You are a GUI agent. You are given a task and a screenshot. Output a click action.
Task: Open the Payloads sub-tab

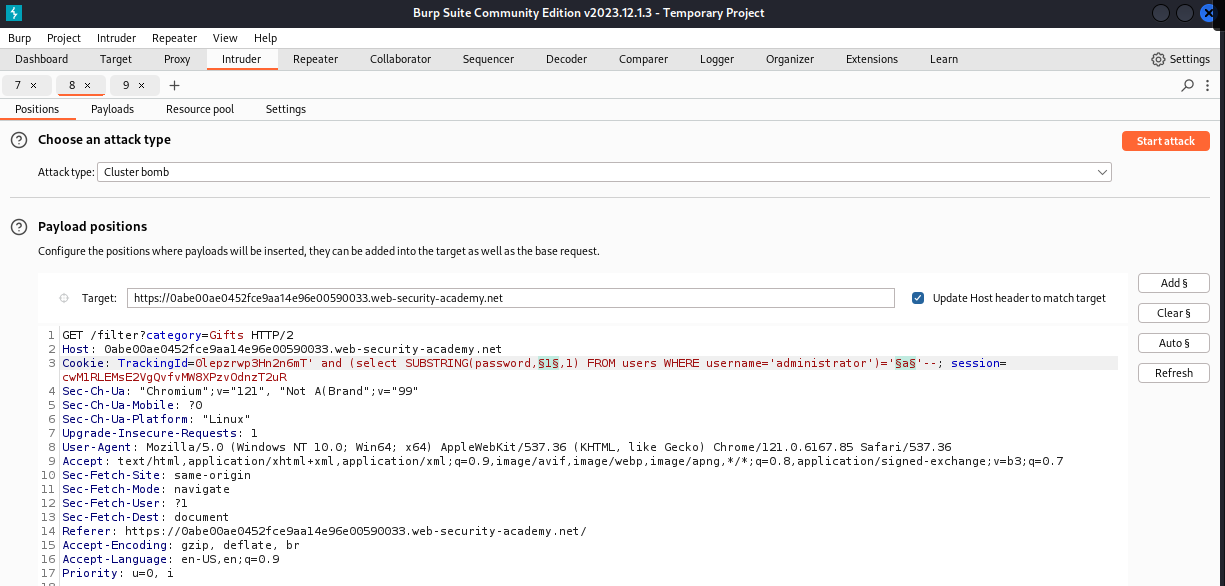click(x=112, y=109)
